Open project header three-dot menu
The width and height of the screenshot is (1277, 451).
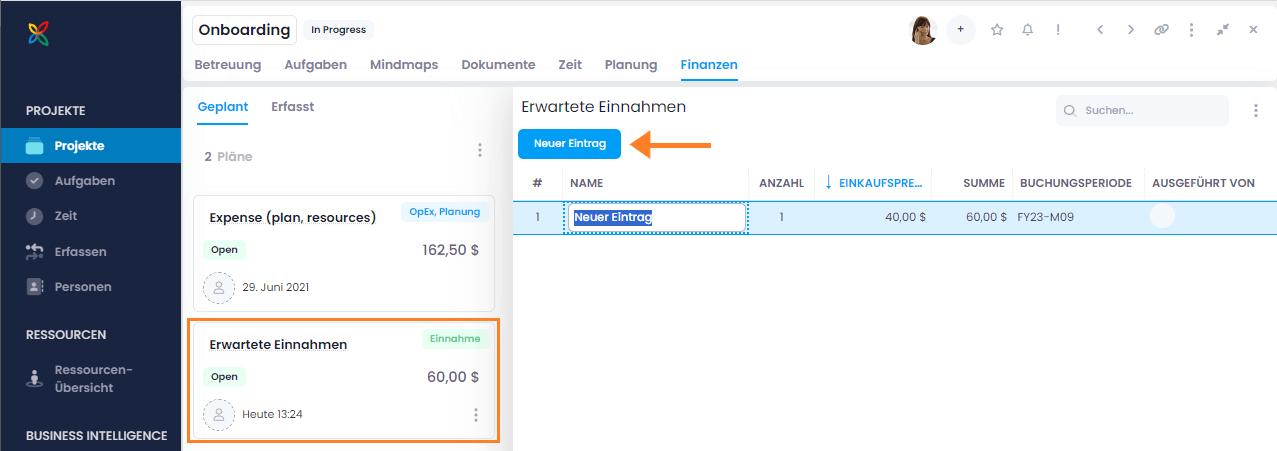1191,30
